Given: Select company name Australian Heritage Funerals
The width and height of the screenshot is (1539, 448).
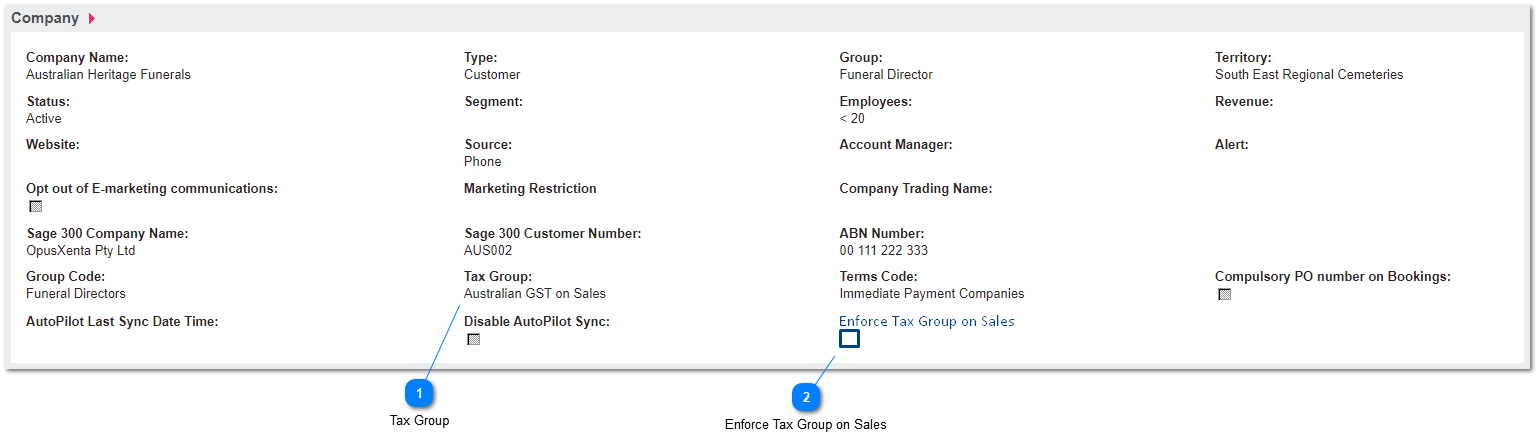Looking at the screenshot, I should pos(108,75).
